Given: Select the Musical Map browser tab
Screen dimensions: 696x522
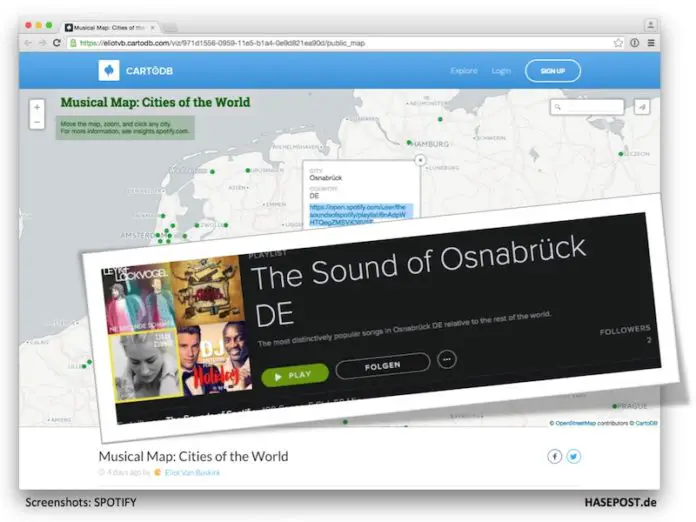Looking at the screenshot, I should (x=109, y=28).
